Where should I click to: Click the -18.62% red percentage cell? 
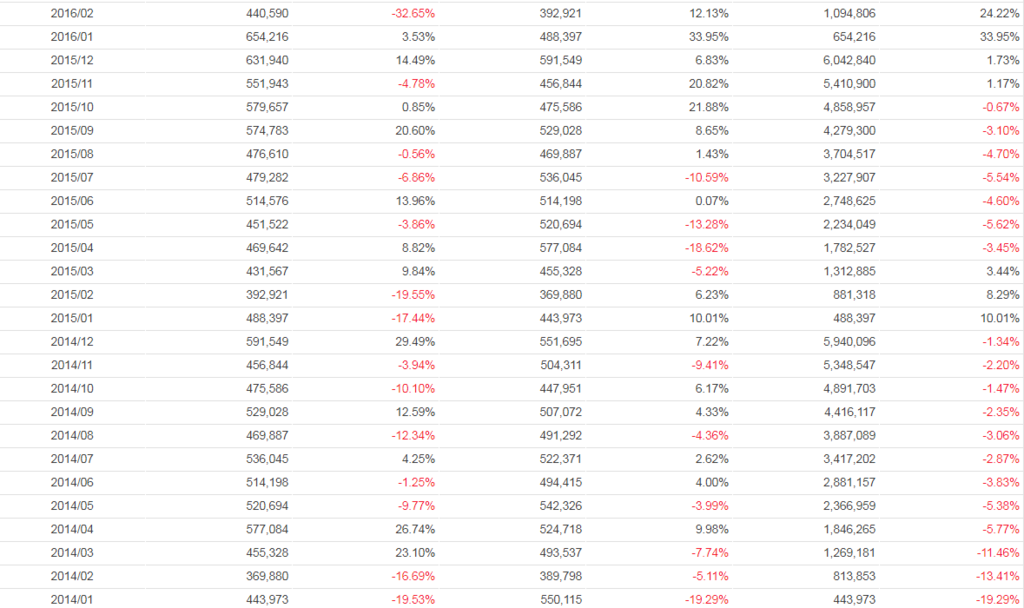(705, 247)
